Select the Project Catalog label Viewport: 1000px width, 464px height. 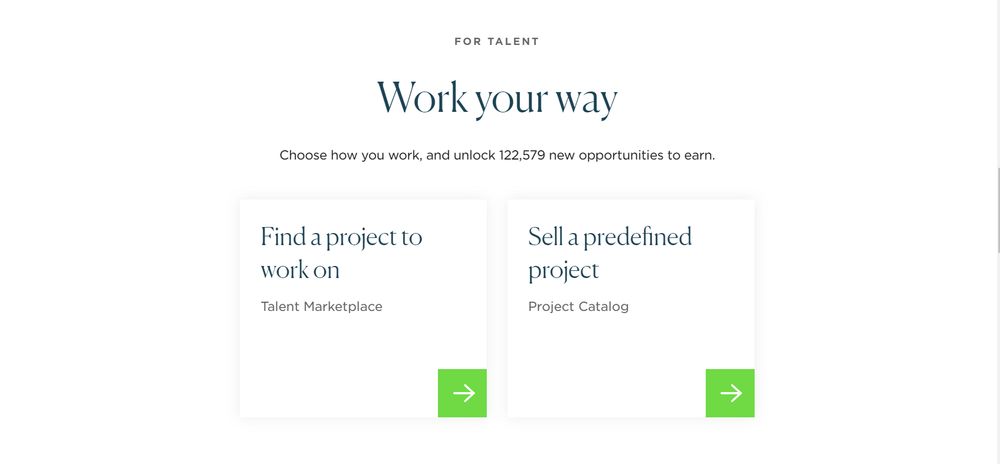pyautogui.click(x=578, y=307)
